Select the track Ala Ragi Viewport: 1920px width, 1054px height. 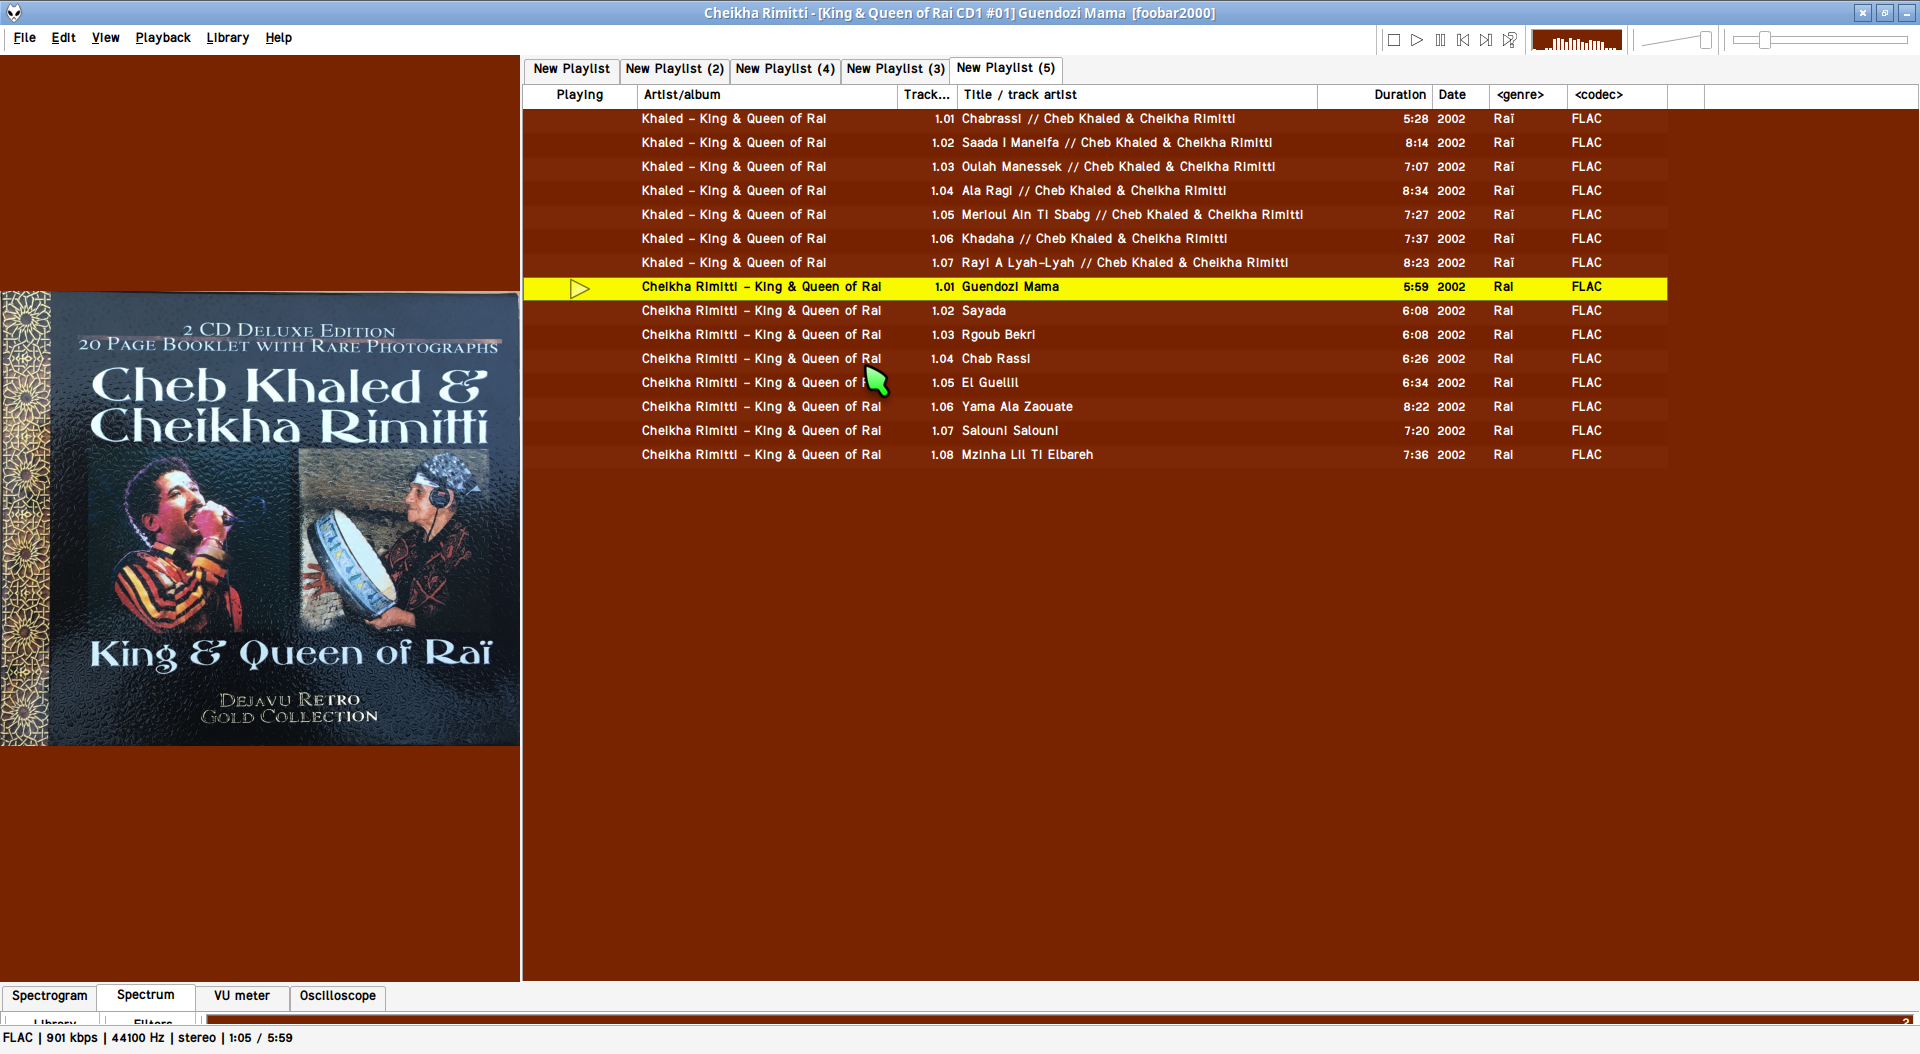[1095, 191]
